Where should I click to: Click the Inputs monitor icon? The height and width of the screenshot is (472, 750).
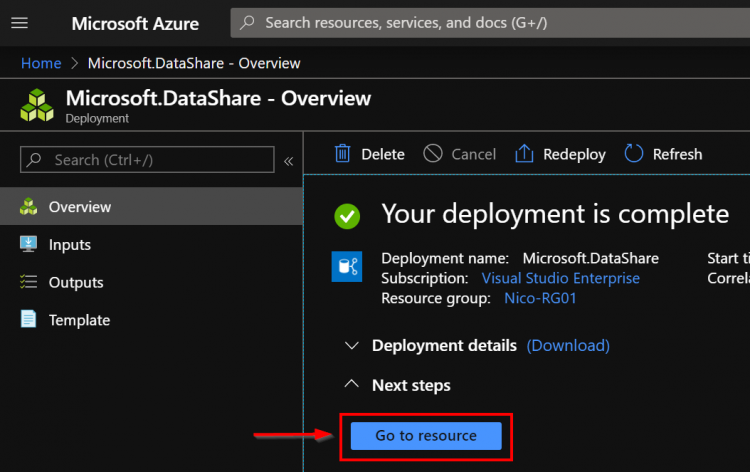28,244
